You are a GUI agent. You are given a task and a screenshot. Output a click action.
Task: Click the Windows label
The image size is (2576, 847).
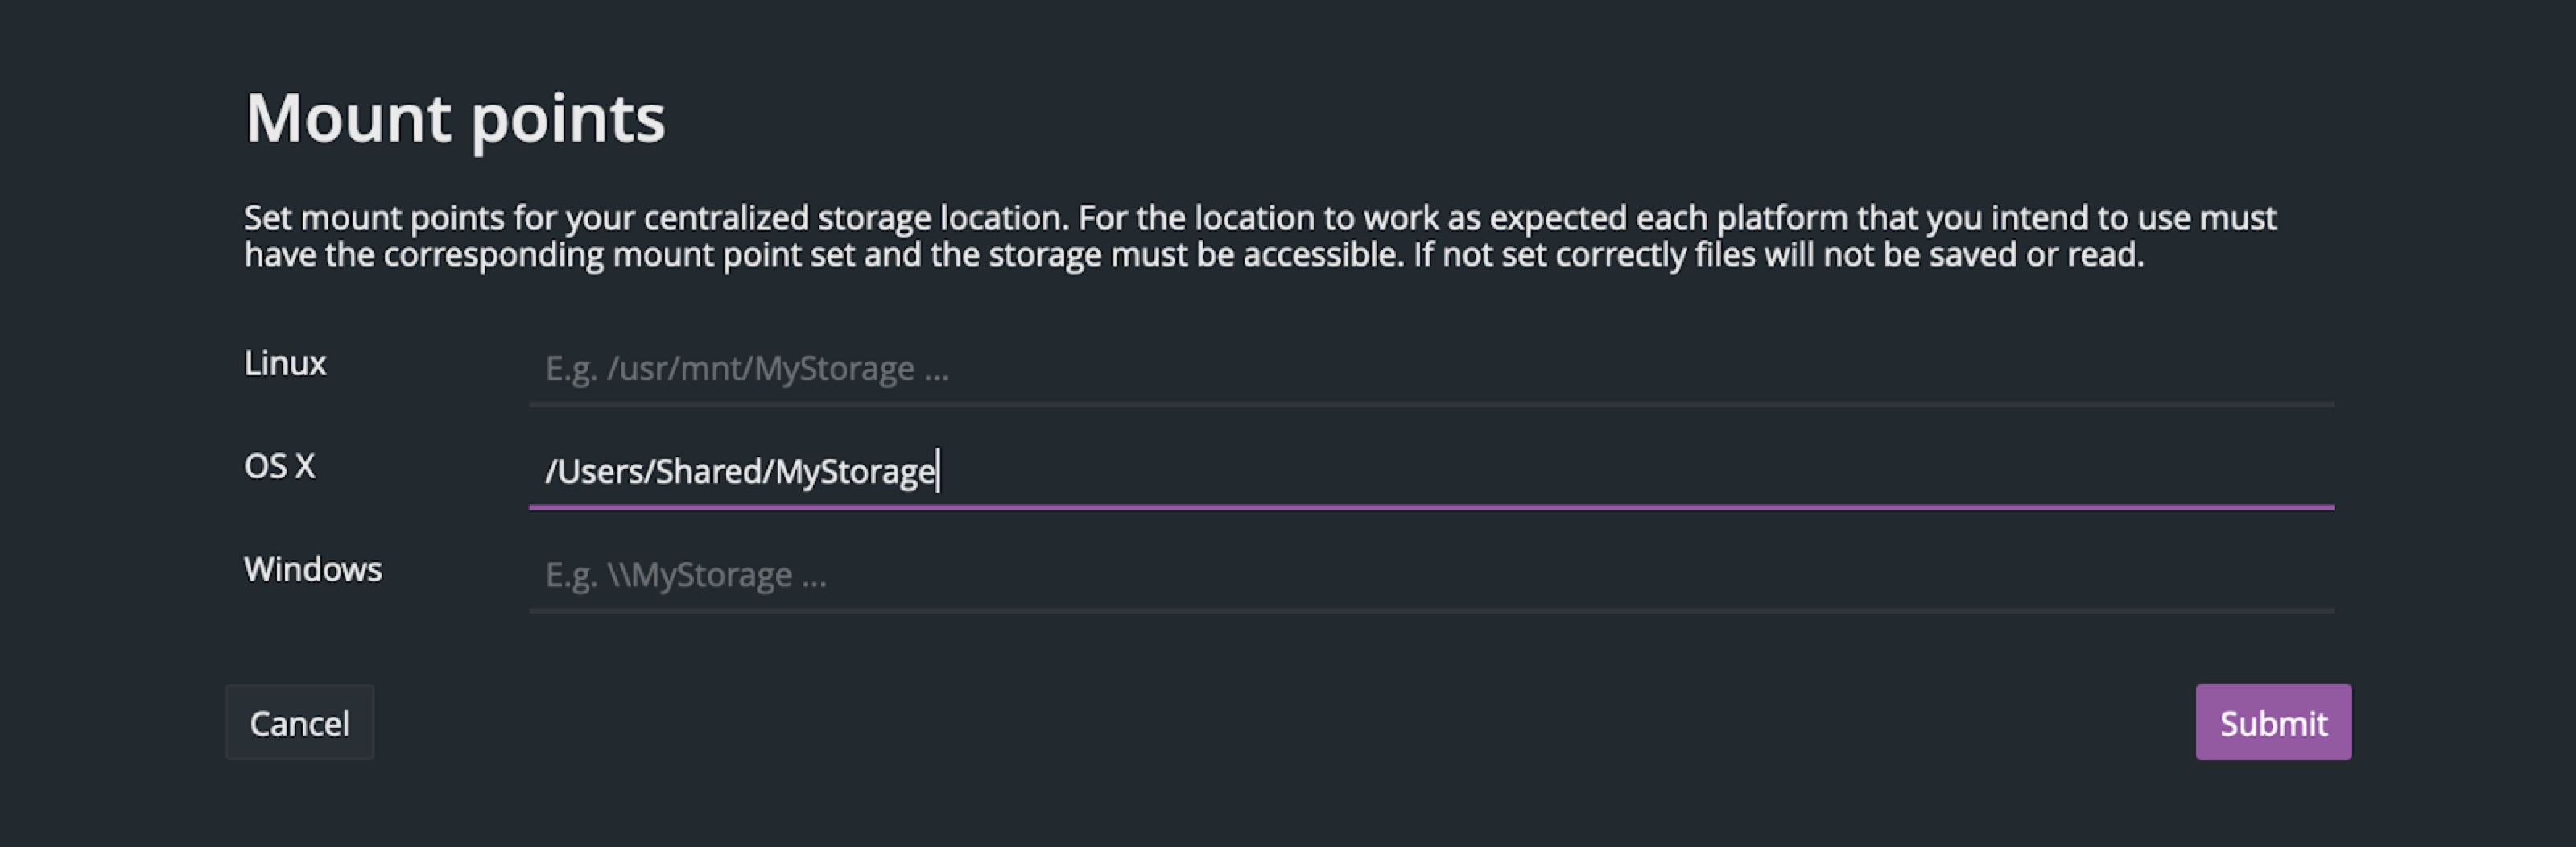click(x=313, y=568)
